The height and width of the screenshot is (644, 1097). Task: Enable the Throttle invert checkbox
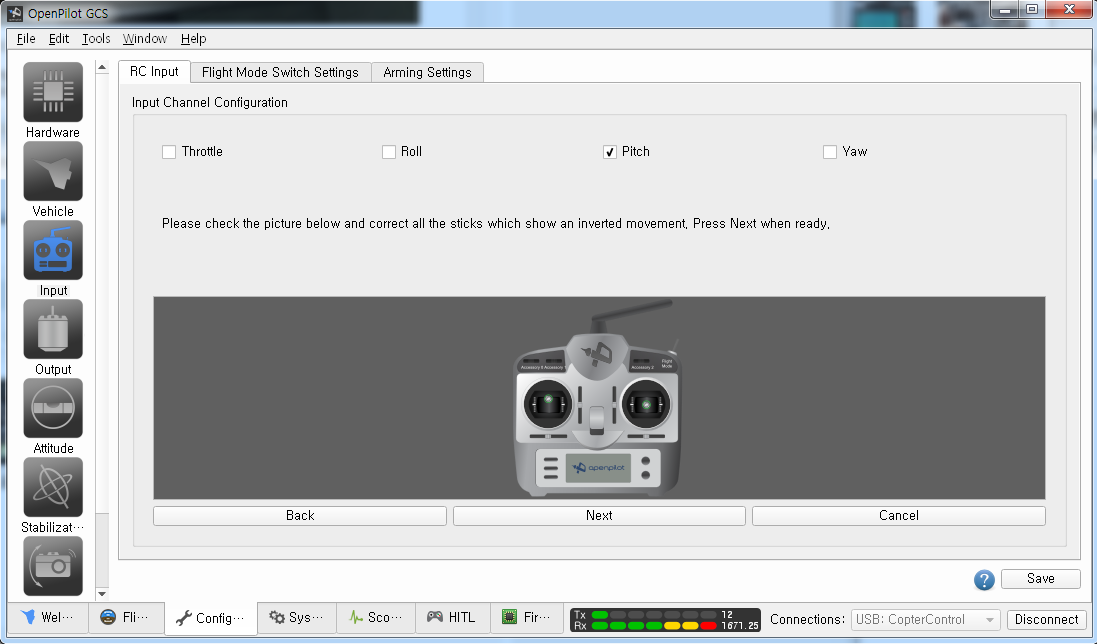click(169, 152)
